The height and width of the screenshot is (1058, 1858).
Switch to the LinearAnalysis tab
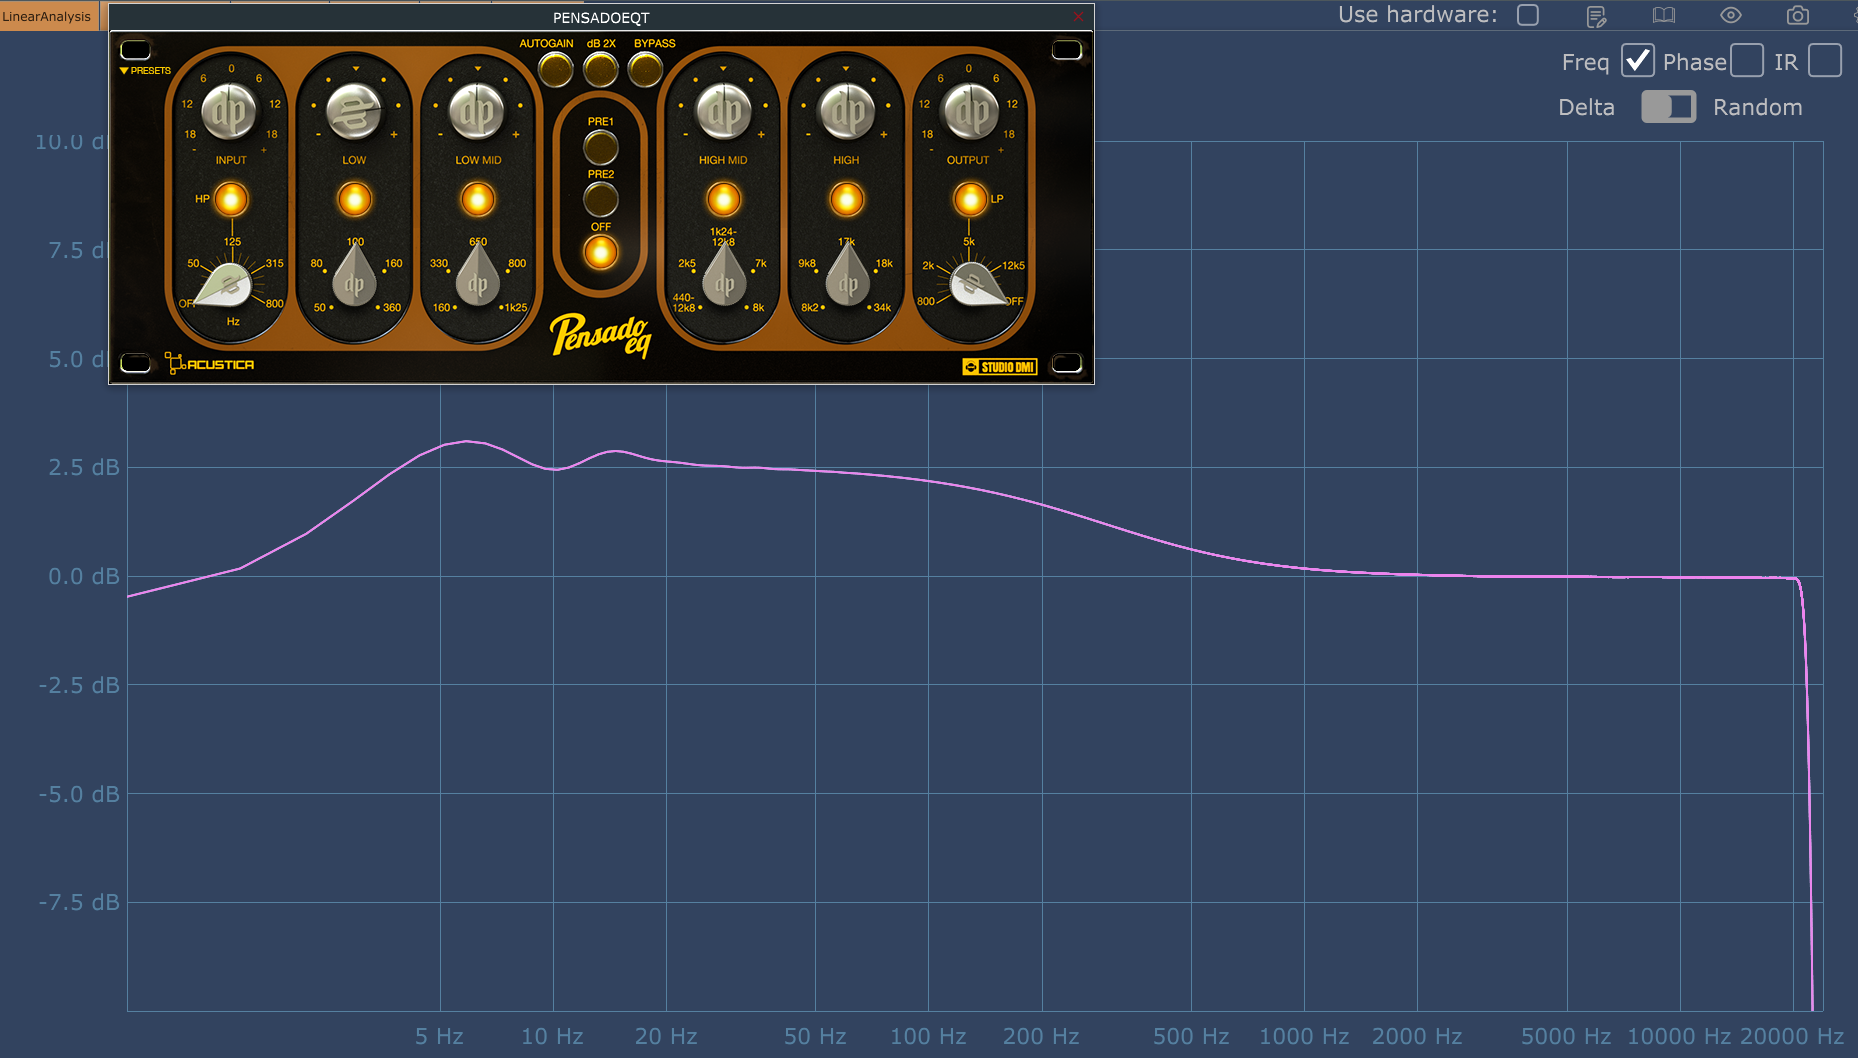point(48,16)
